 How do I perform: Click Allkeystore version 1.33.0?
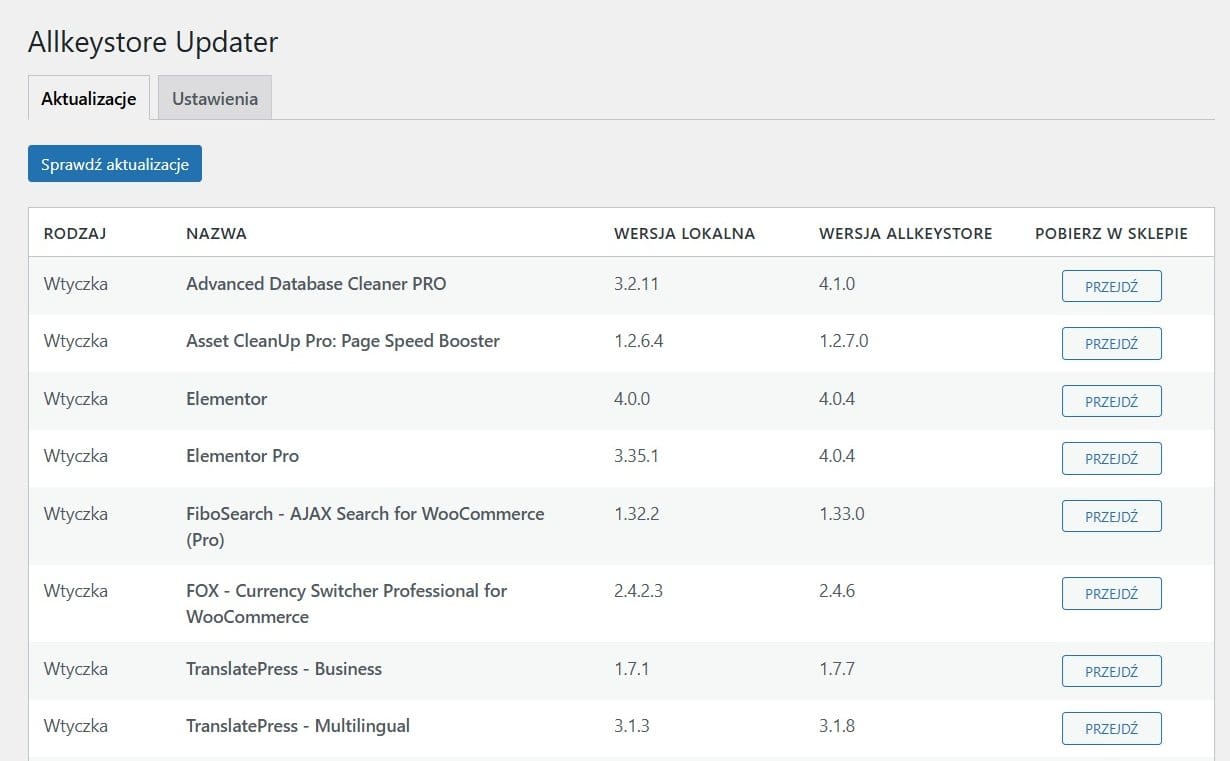[842, 514]
